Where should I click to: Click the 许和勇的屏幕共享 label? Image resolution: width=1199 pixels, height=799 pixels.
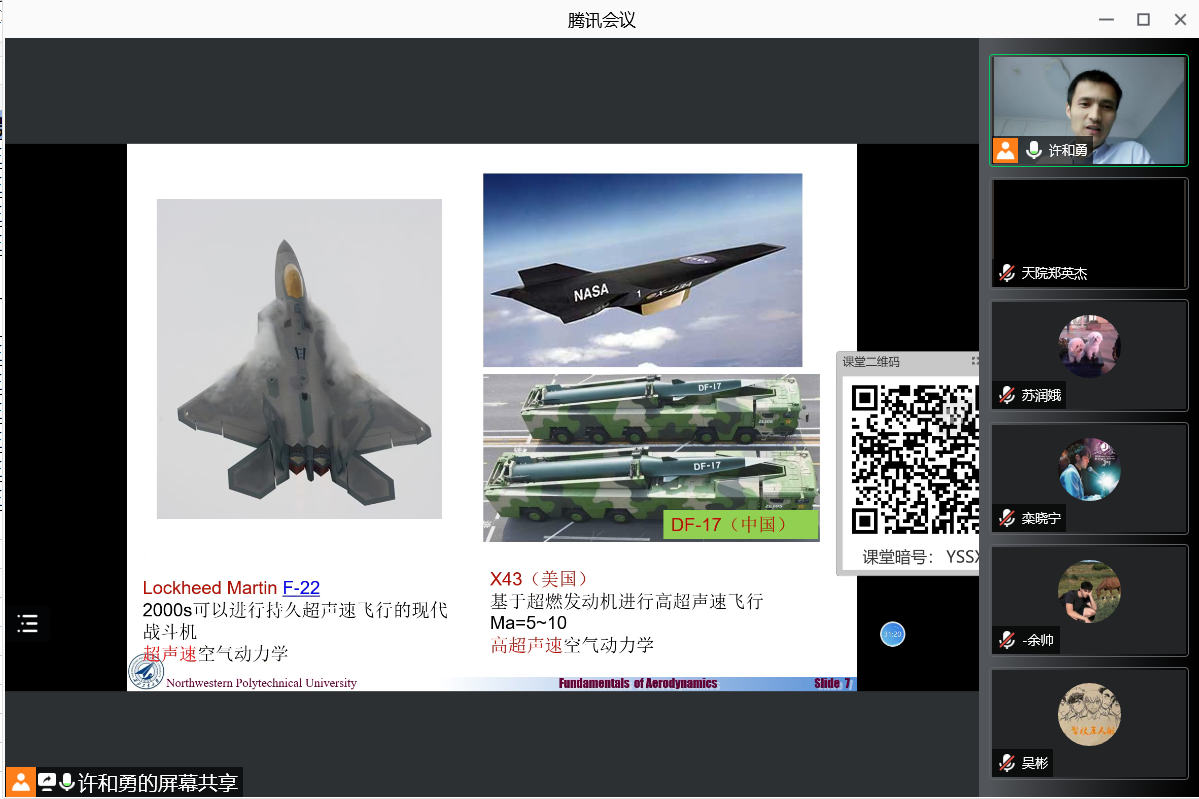[158, 782]
